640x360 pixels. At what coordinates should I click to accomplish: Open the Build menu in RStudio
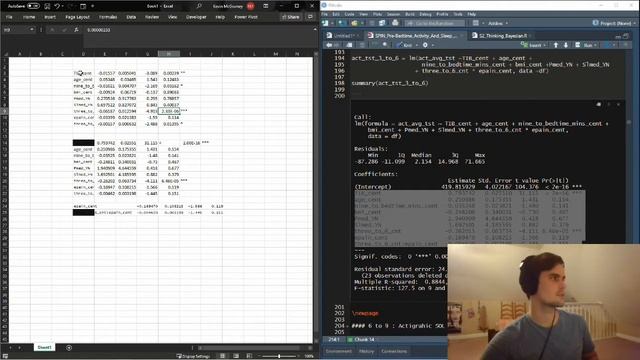[x=410, y=14]
